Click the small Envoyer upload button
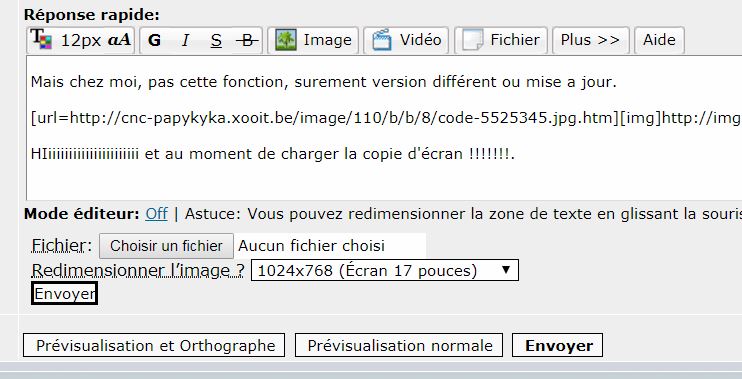This screenshot has width=742, height=379. click(x=64, y=293)
